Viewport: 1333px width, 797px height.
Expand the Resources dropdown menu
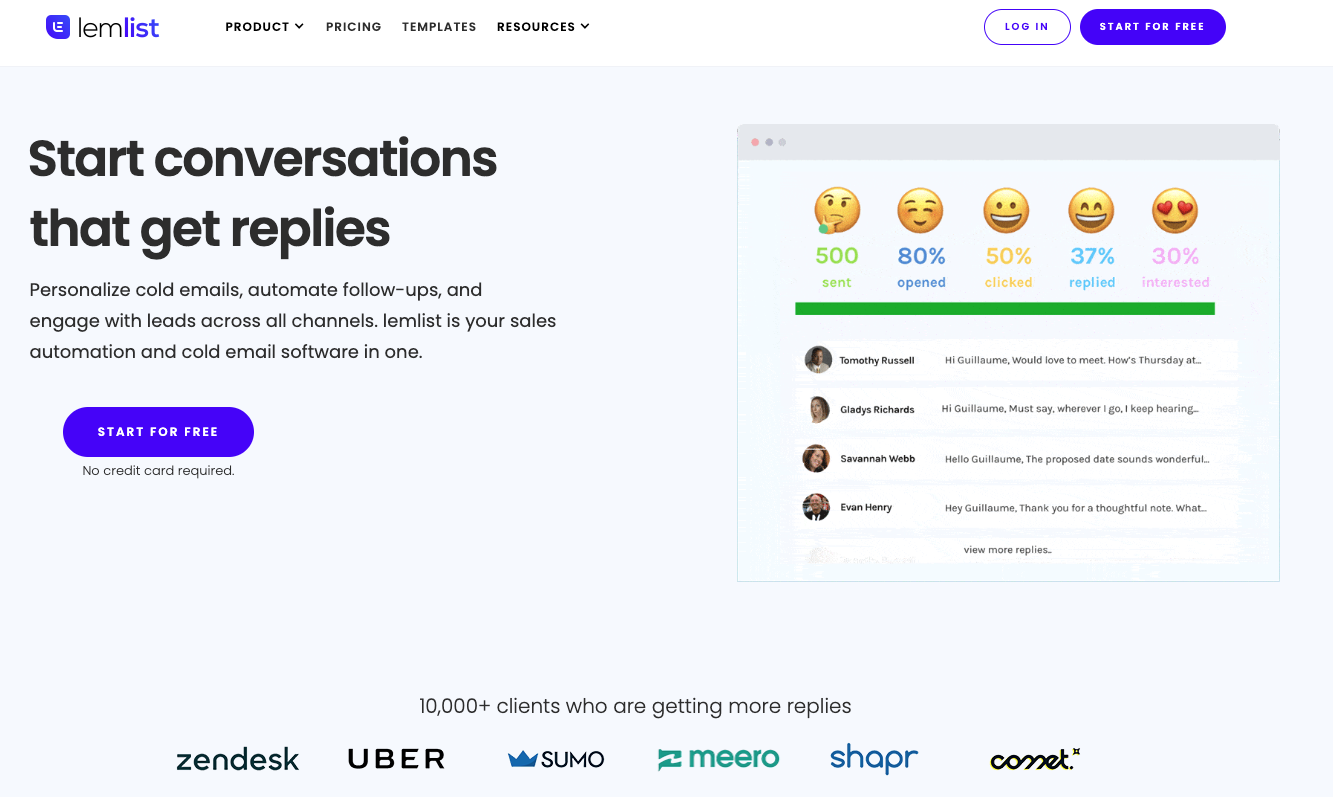[543, 27]
